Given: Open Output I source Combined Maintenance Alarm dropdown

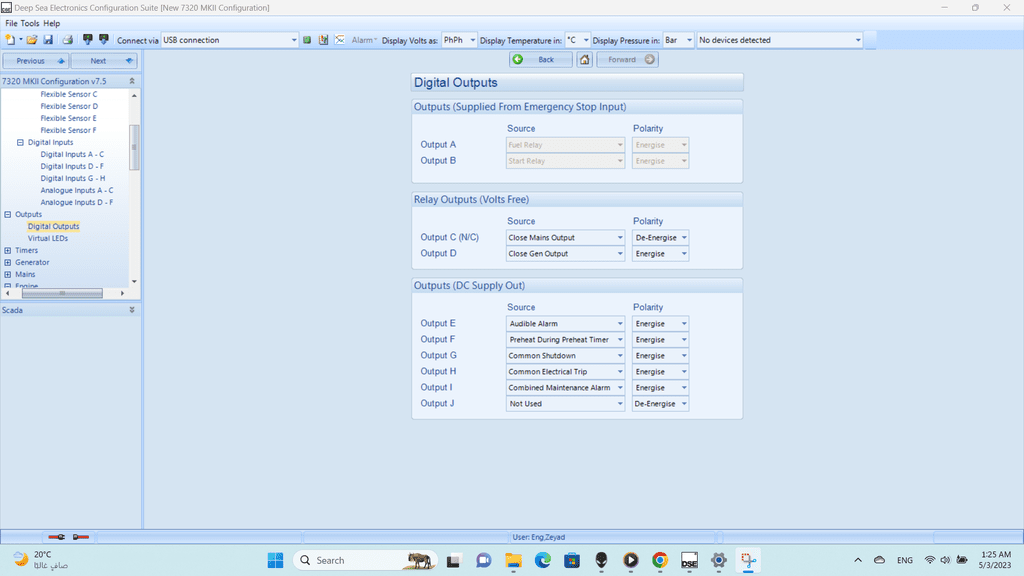Looking at the screenshot, I should (566, 387).
